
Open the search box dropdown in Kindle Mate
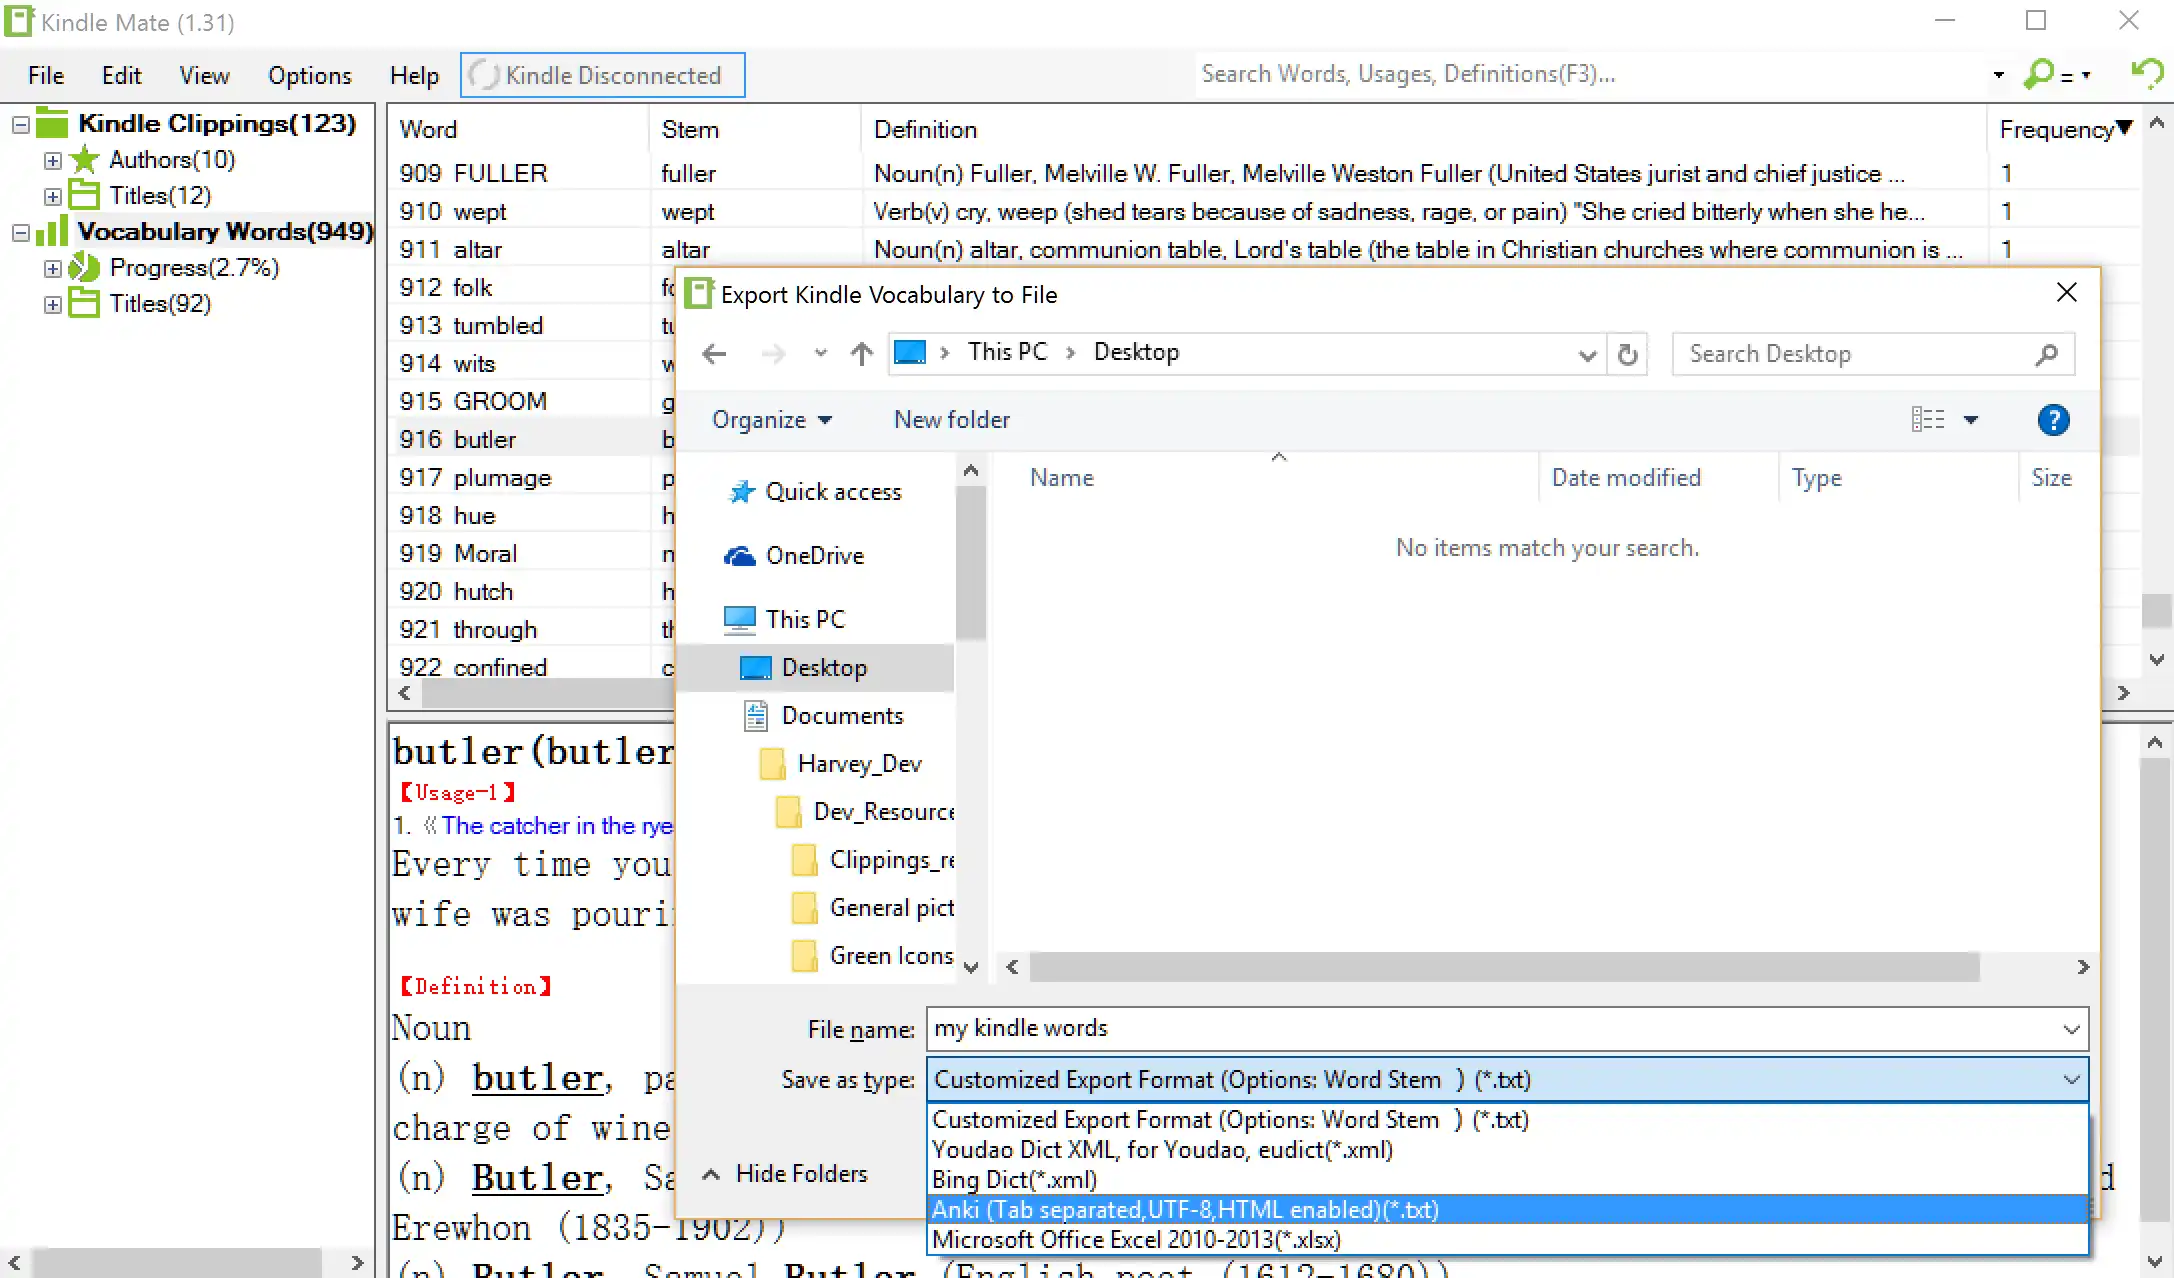(1998, 75)
